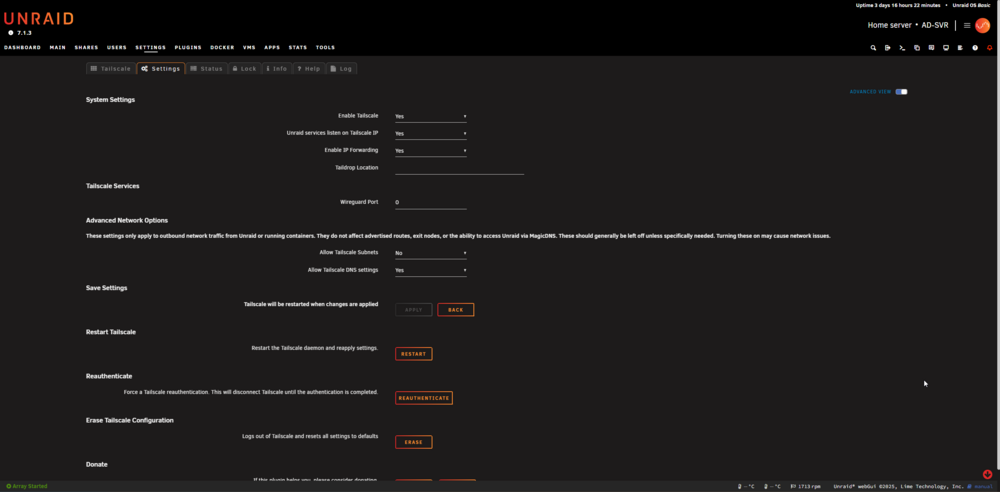
Task: Open the Log tab
Action: coord(341,68)
